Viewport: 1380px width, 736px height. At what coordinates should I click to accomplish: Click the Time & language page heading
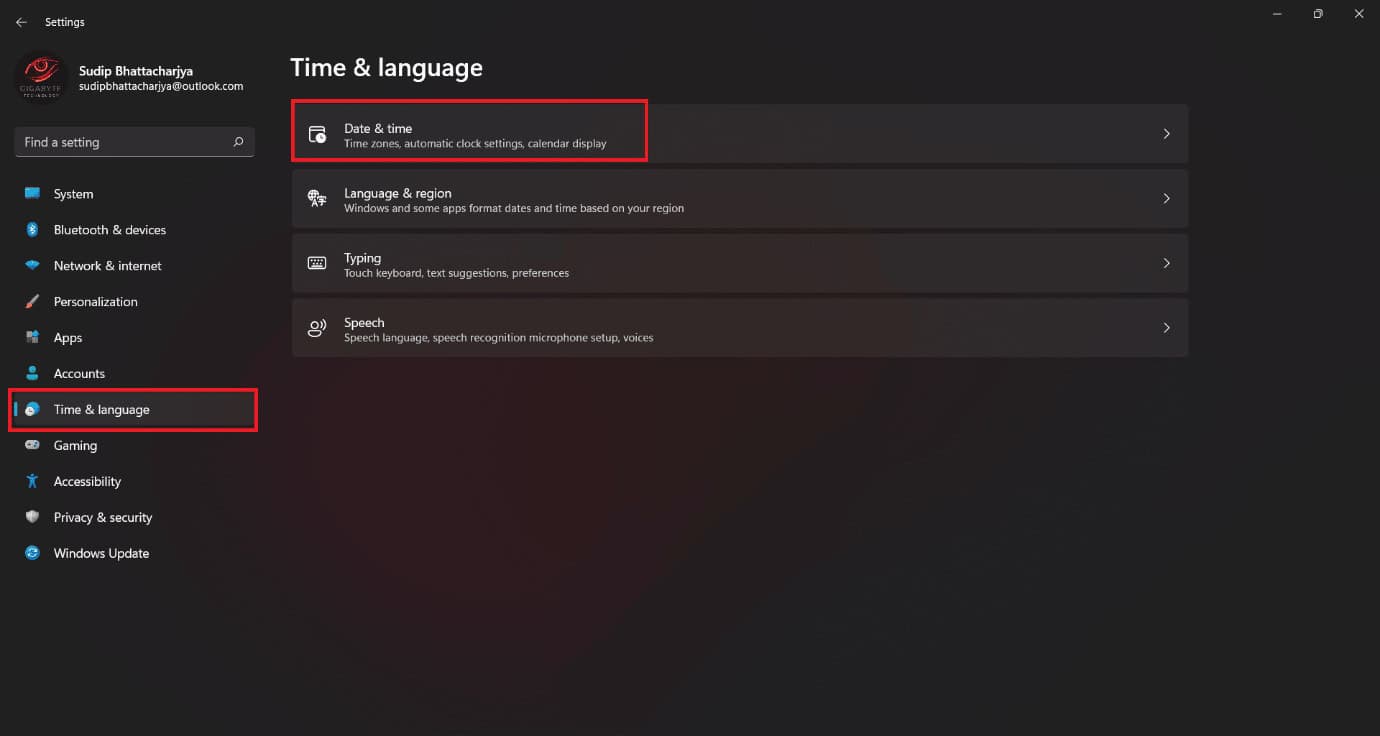tap(386, 68)
